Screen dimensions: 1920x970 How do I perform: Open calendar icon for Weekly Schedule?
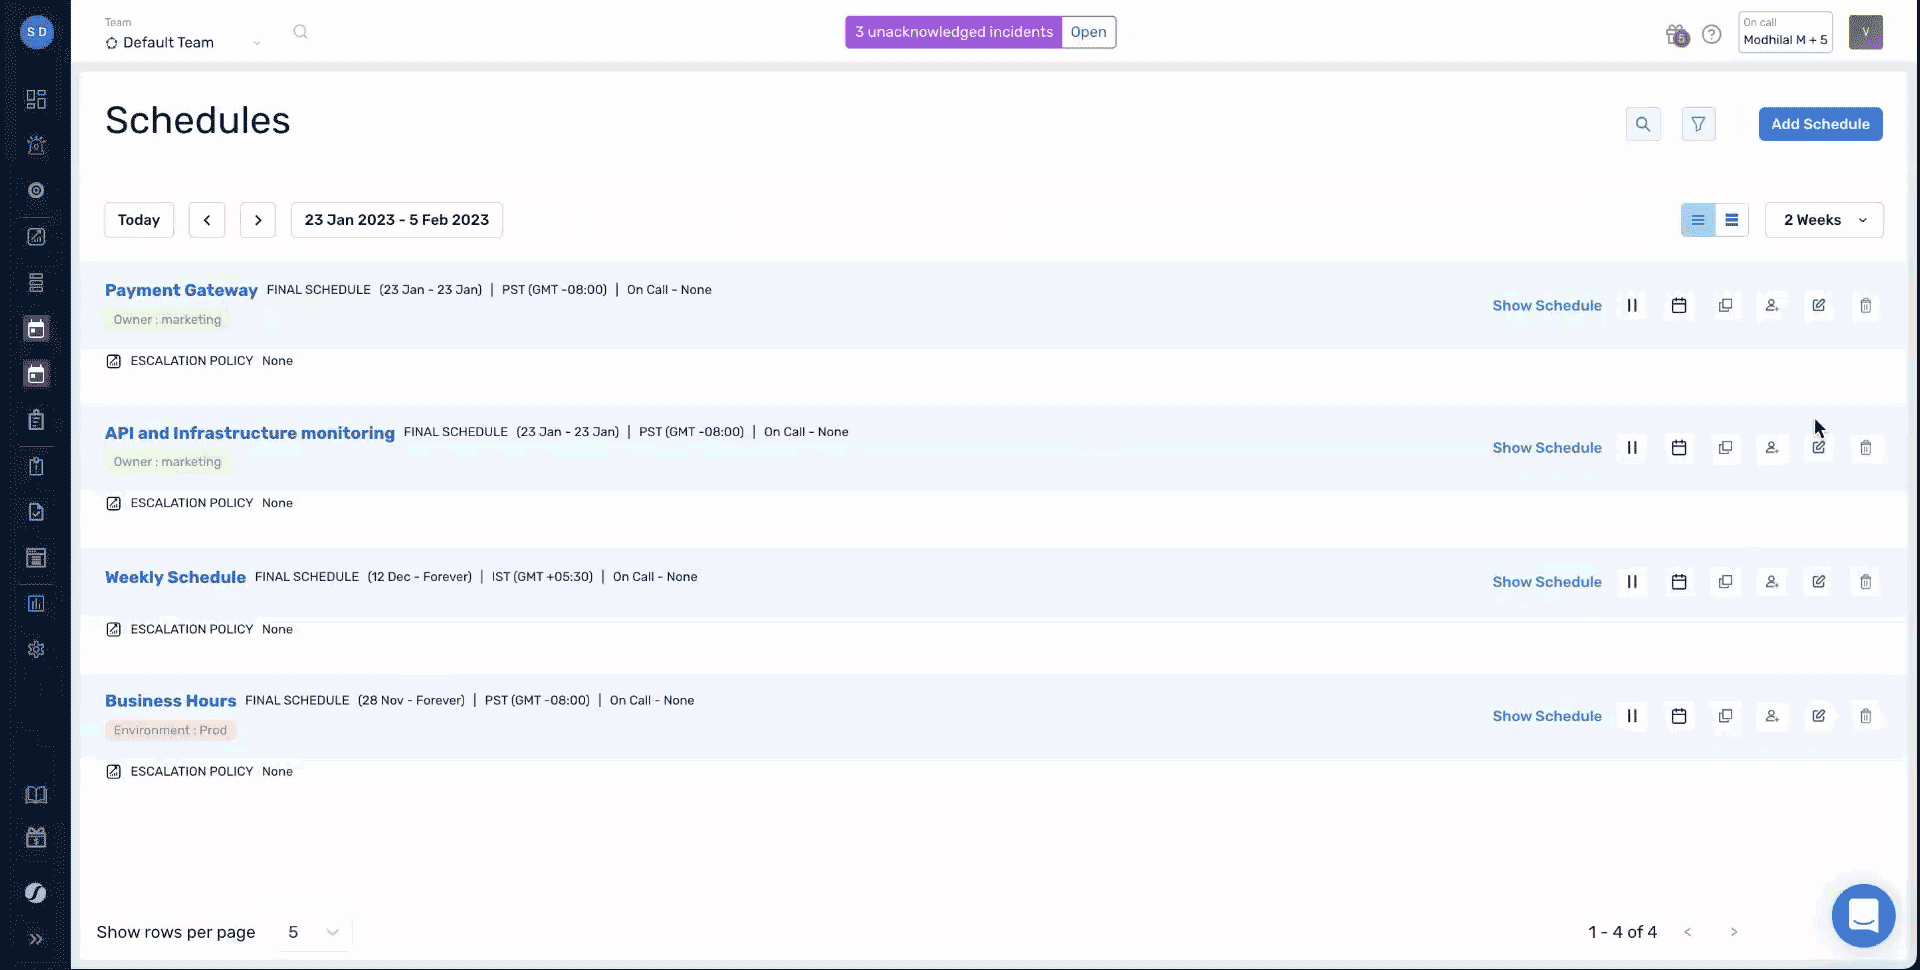pyautogui.click(x=1679, y=582)
